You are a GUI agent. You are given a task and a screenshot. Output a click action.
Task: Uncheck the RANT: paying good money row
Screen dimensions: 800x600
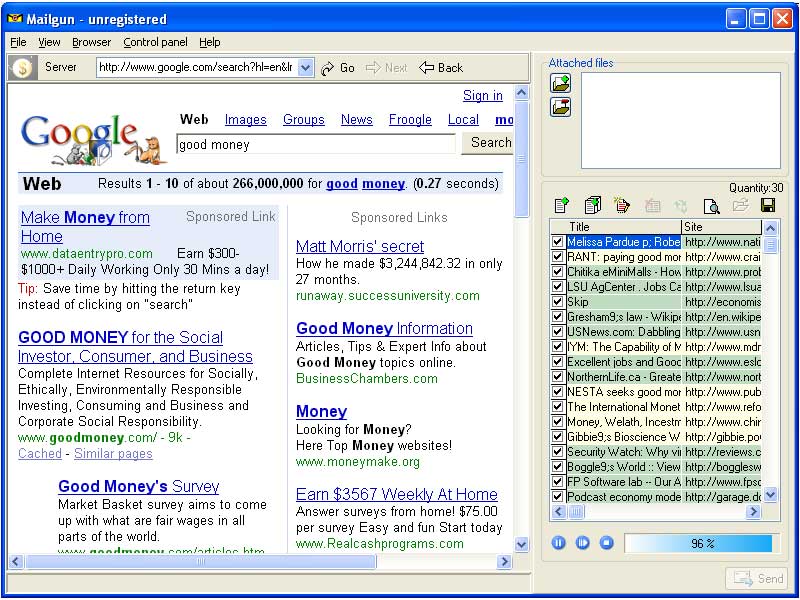click(558, 257)
